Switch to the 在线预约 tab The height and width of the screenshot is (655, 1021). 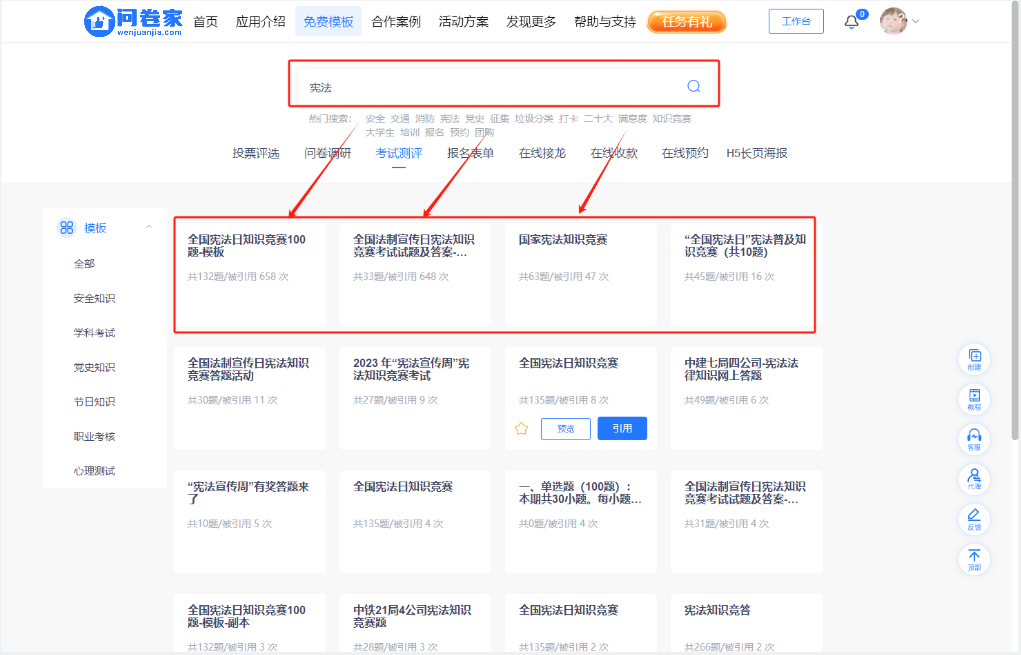click(684, 153)
